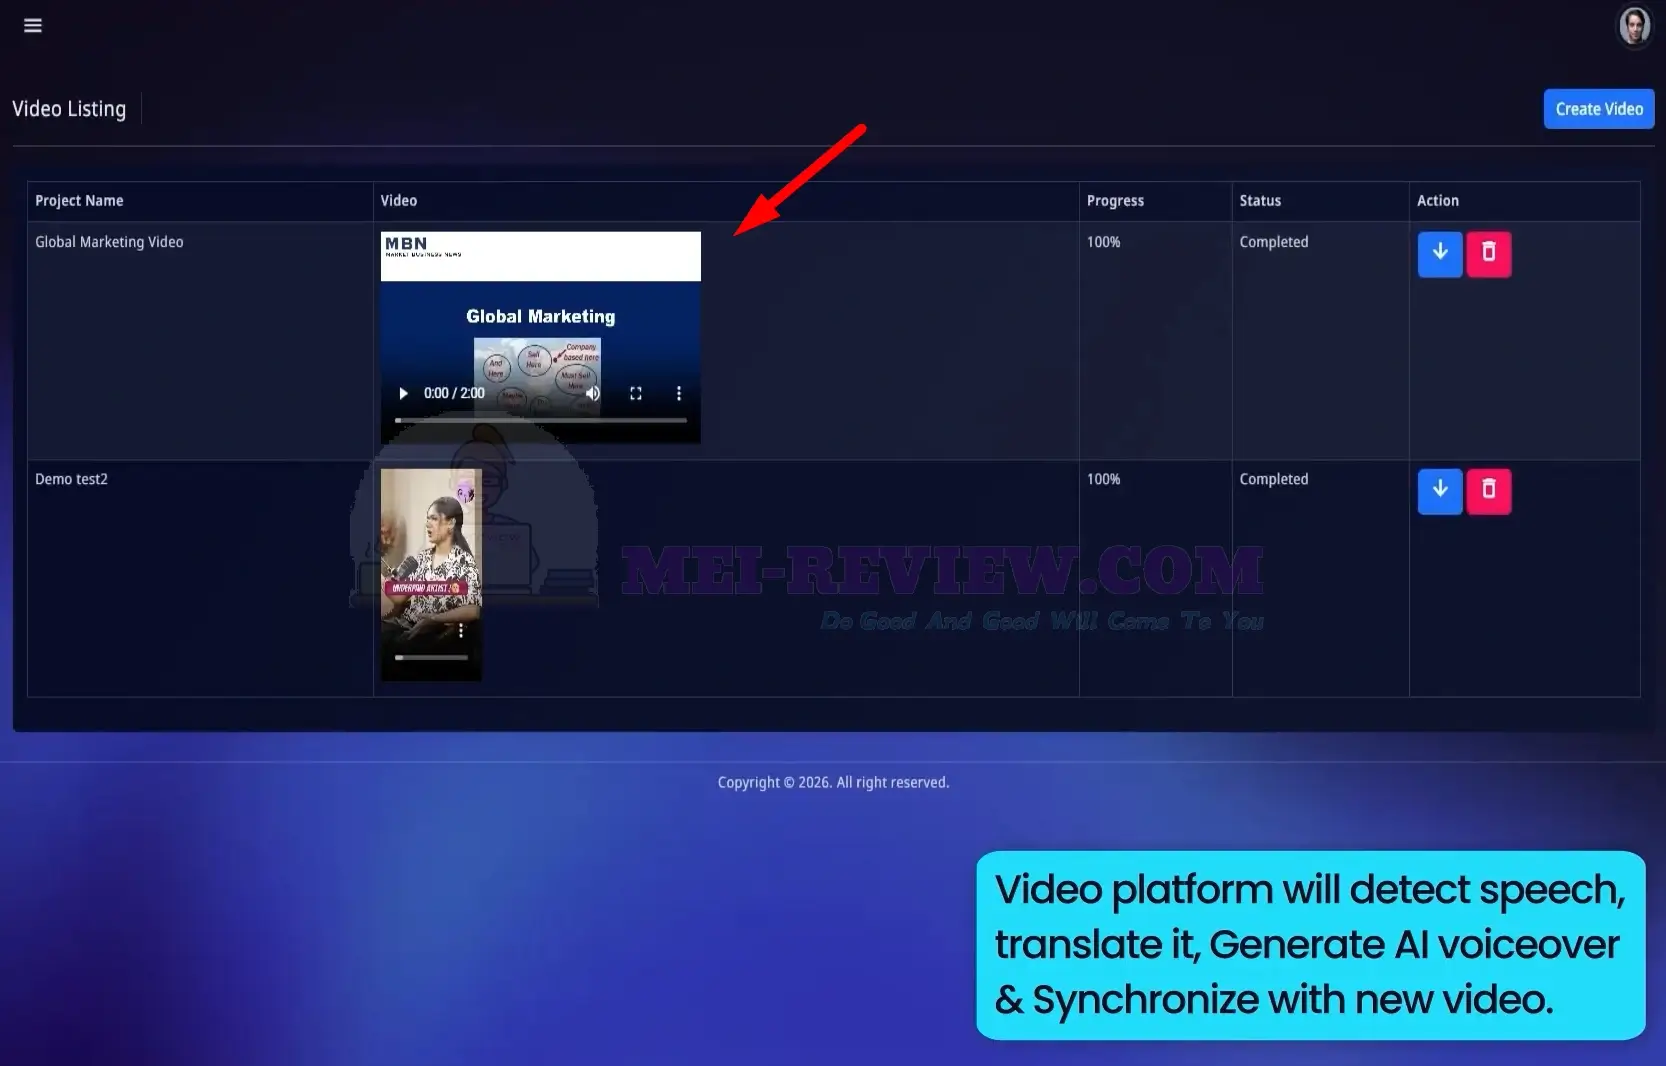
Task: Seek on the Global Marketing video progress bar
Action: point(540,420)
